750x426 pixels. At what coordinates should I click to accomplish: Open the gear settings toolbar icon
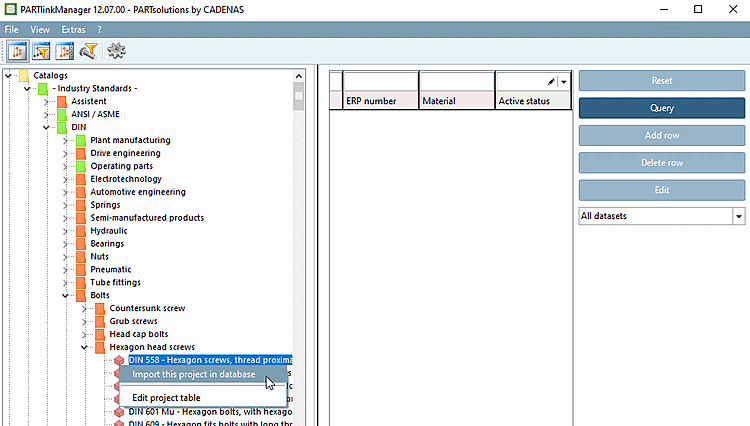pyautogui.click(x=116, y=51)
